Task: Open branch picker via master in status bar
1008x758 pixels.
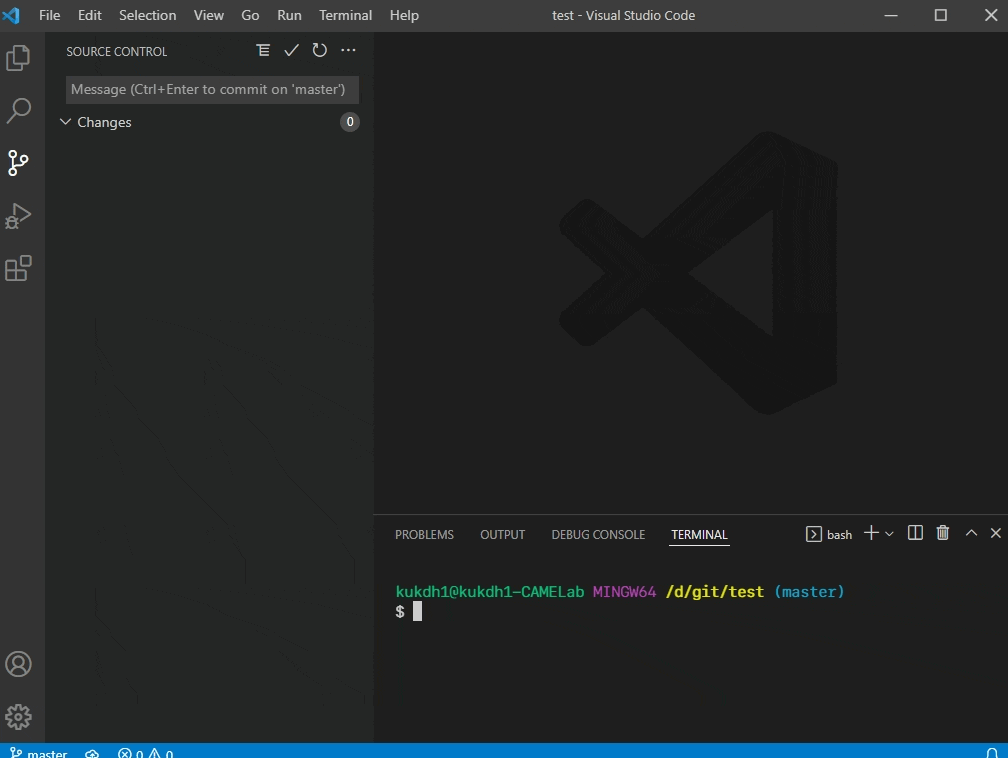Action: 39,752
